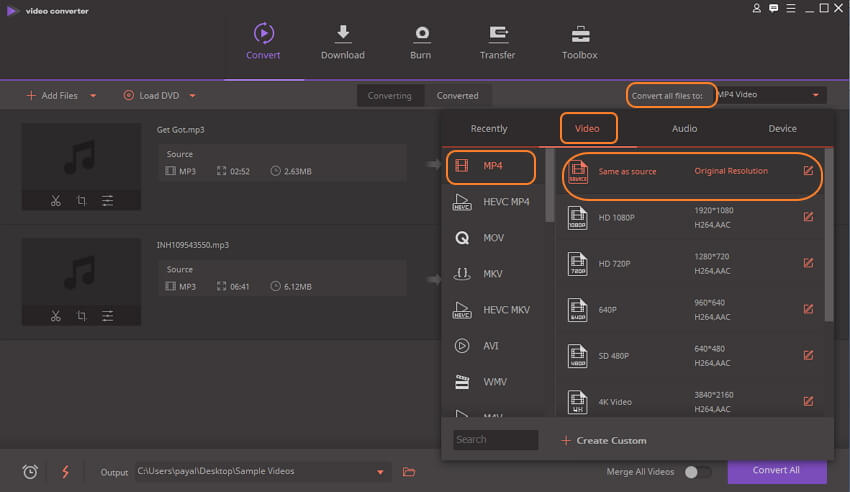Click the Convert All button
Screen dimensions: 850x492
[776, 471]
